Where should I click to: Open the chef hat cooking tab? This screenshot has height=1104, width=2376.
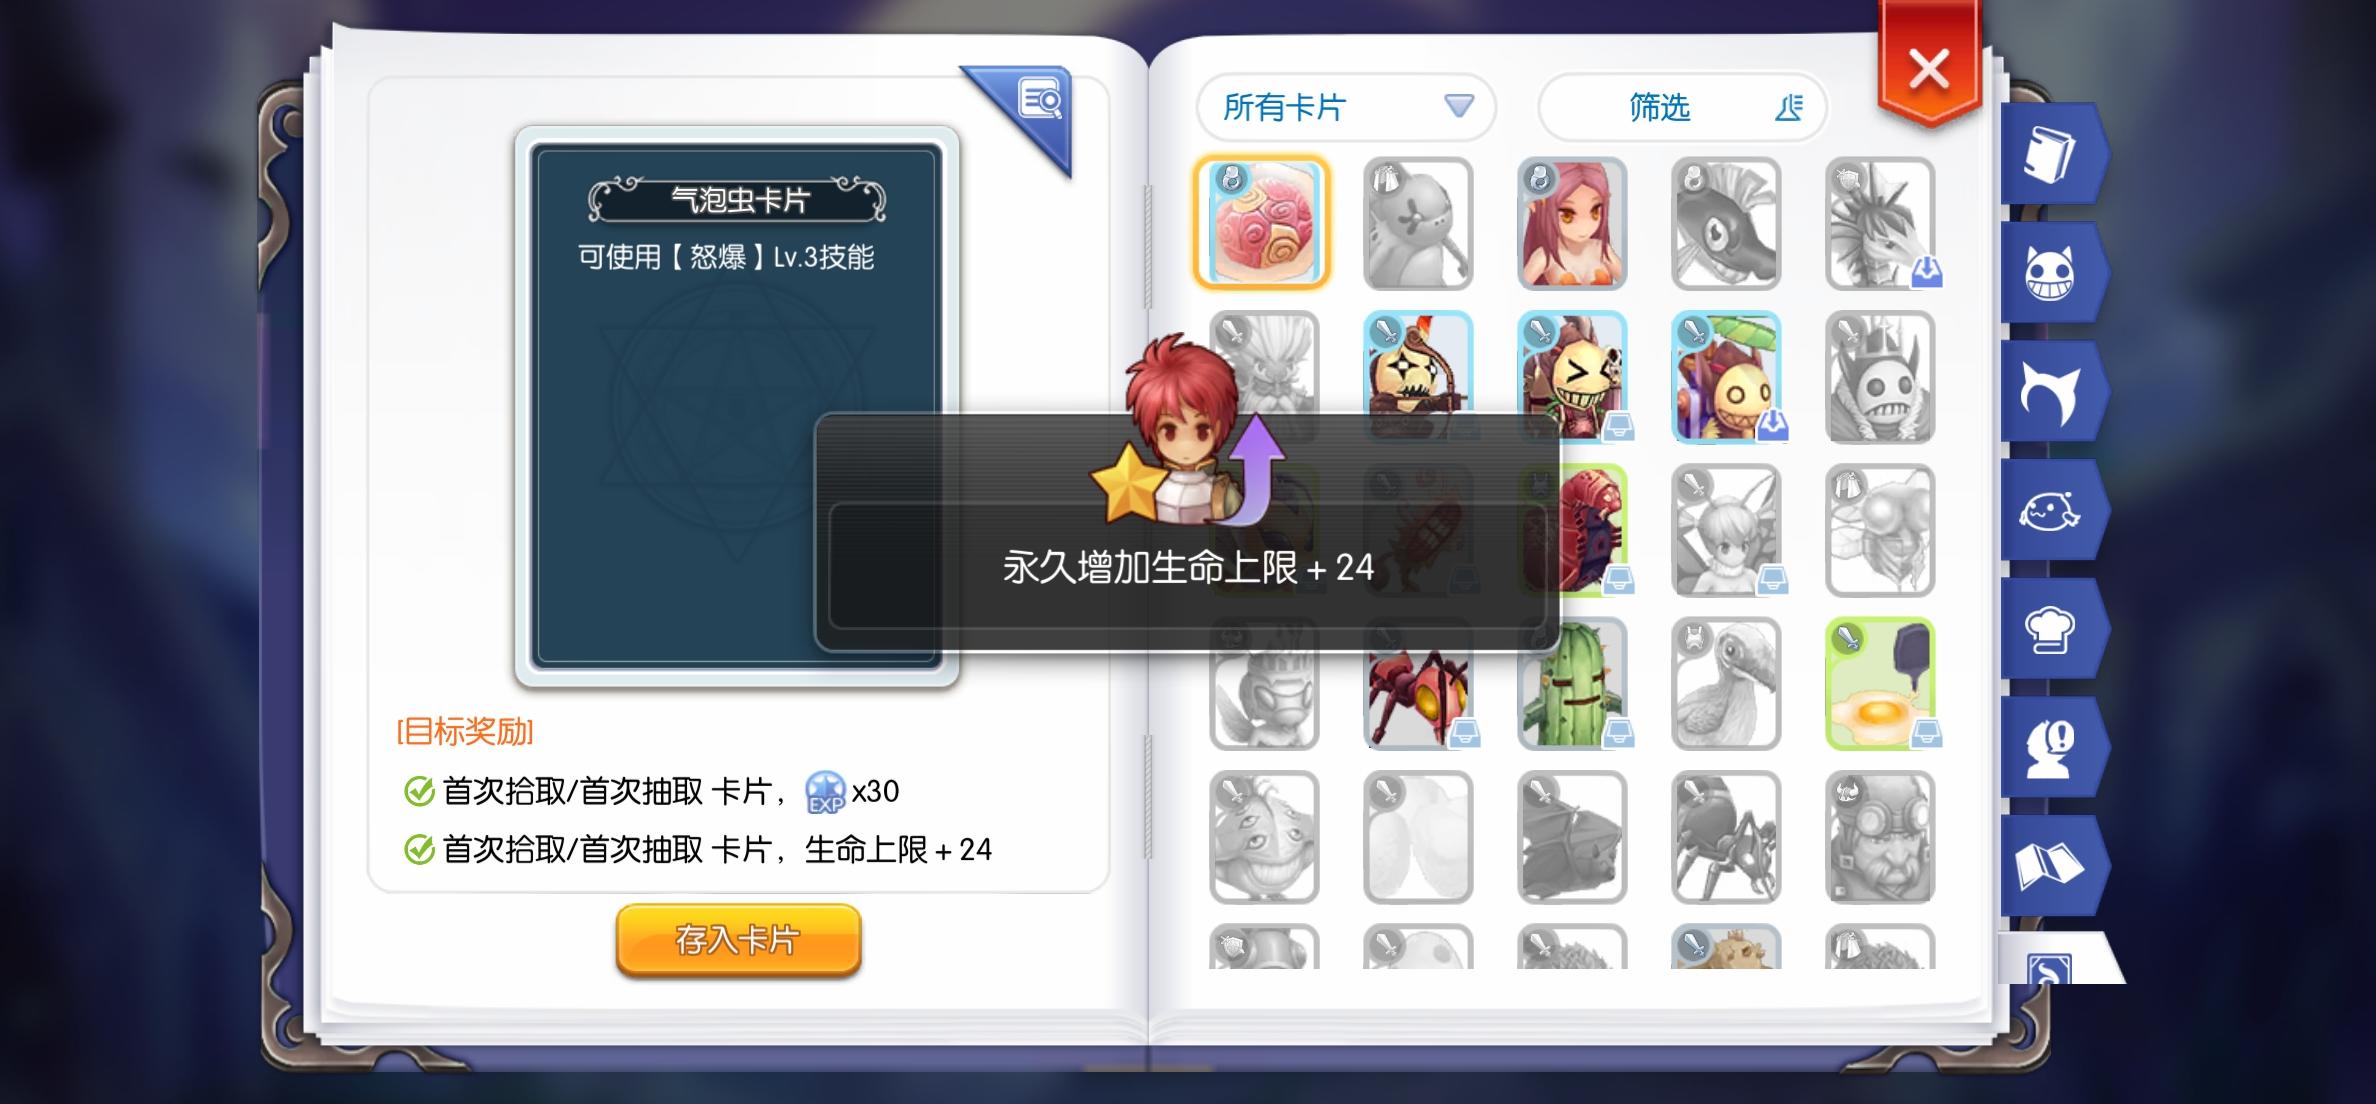click(2050, 630)
